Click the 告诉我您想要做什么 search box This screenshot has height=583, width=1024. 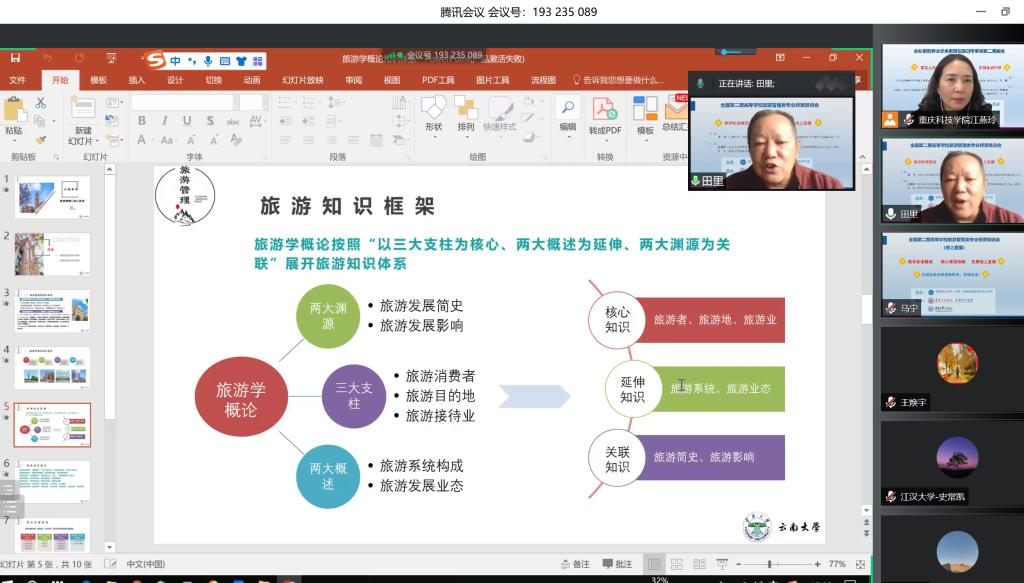tap(620, 80)
